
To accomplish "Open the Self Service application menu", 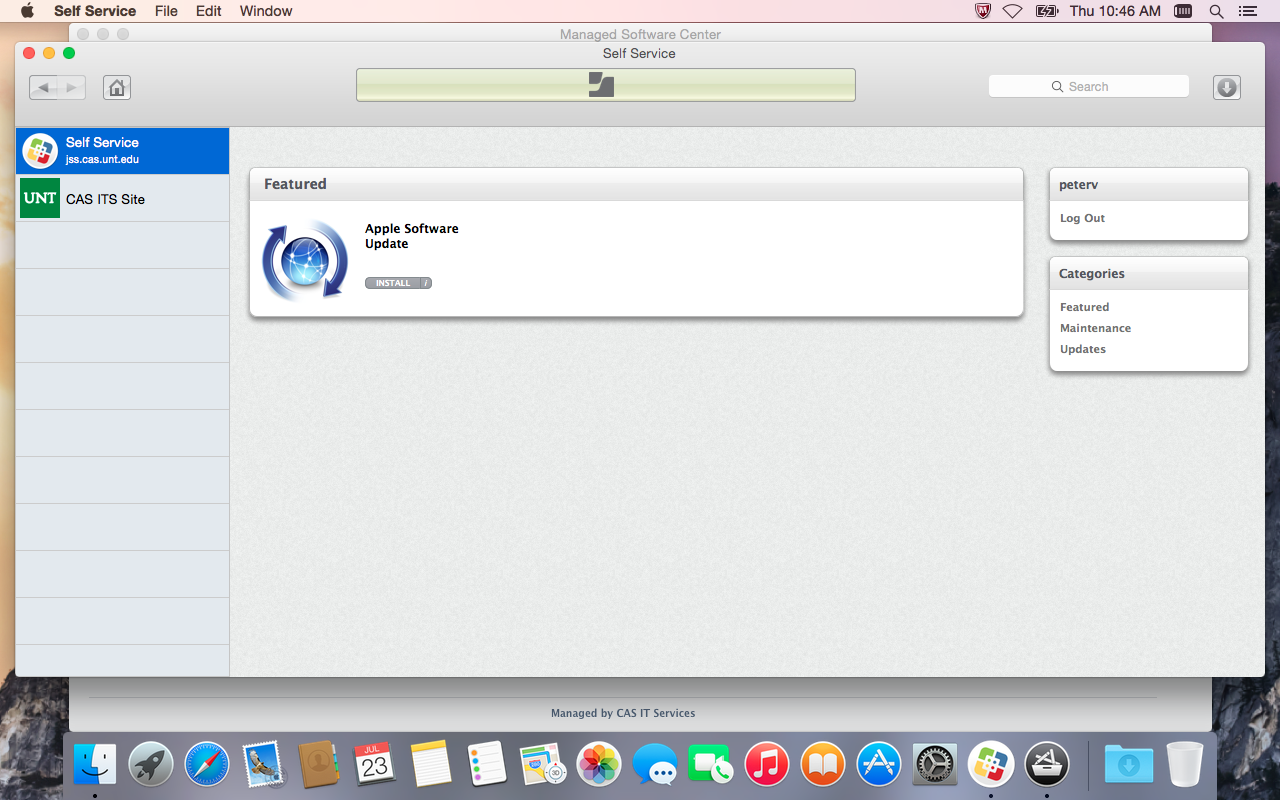I will 95,11.
